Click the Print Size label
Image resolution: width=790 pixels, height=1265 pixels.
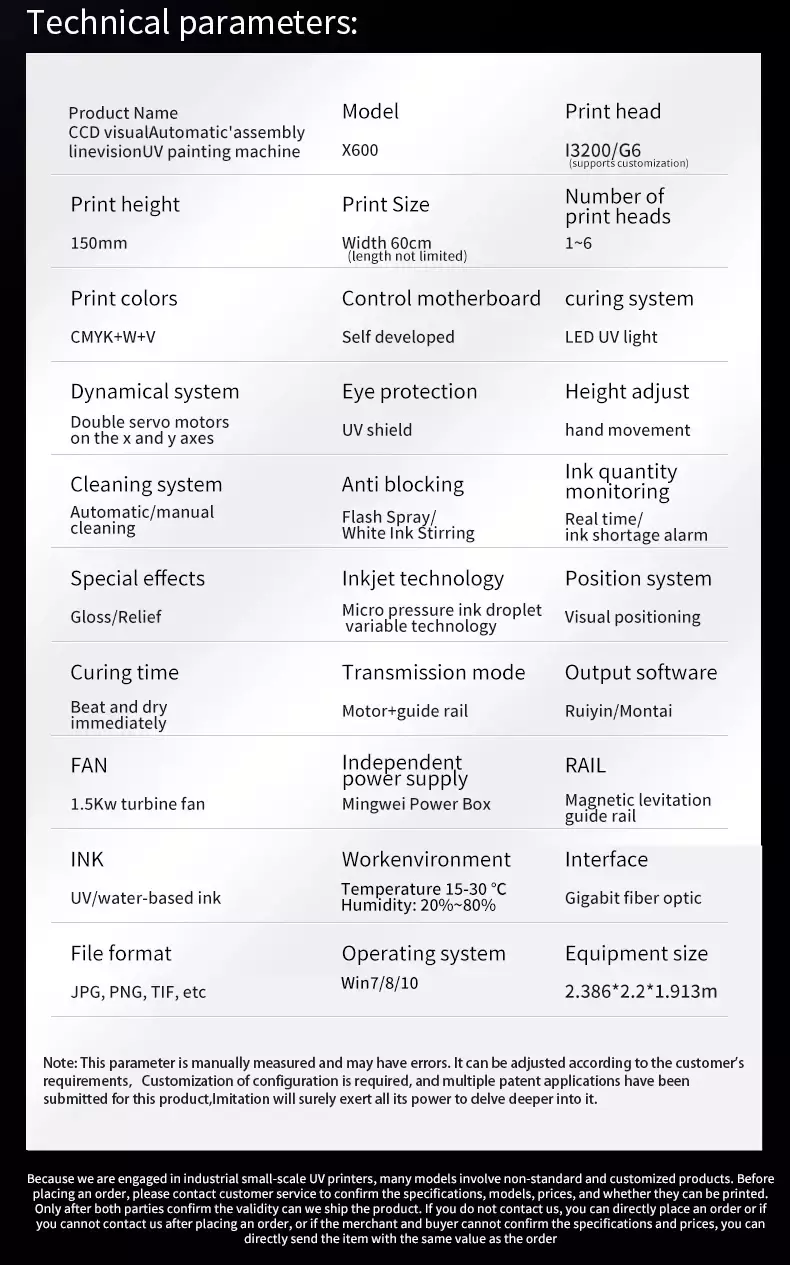point(385,204)
